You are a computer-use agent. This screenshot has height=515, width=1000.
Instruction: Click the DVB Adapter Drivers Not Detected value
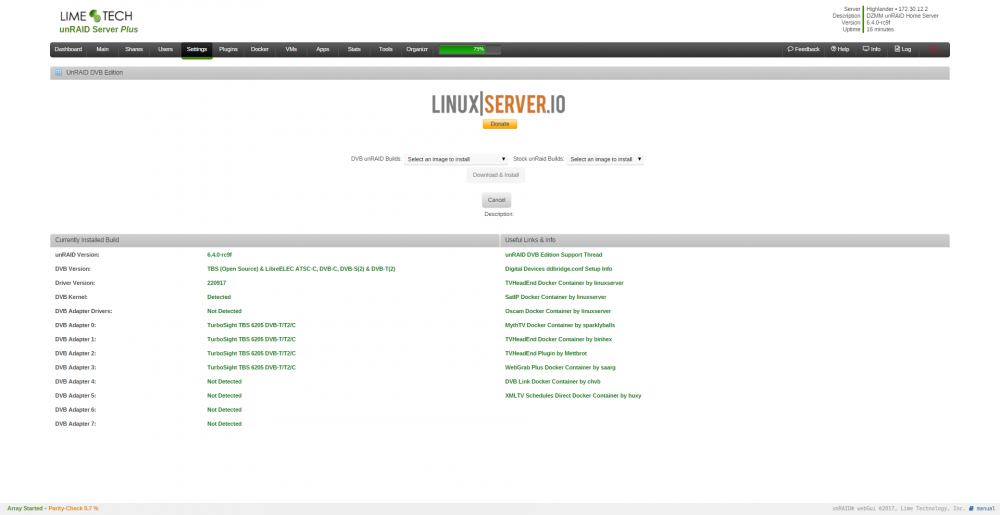point(224,311)
